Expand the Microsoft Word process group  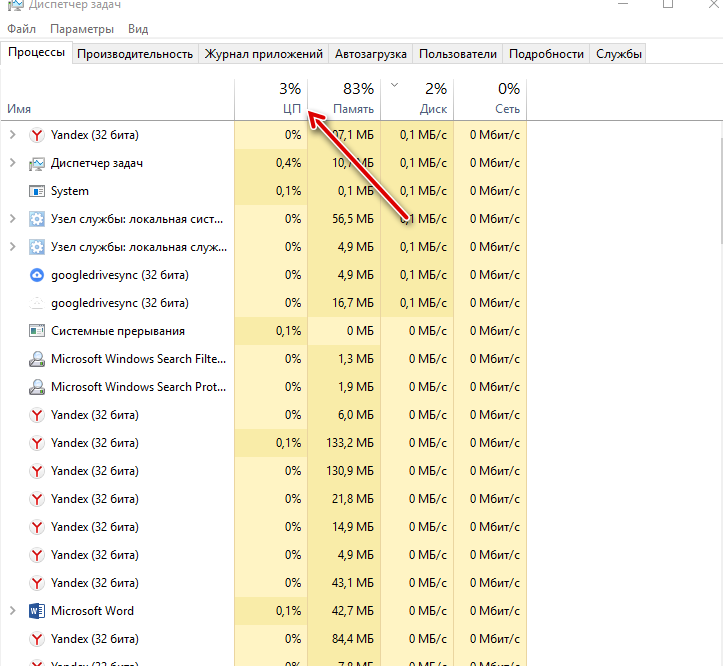13,611
